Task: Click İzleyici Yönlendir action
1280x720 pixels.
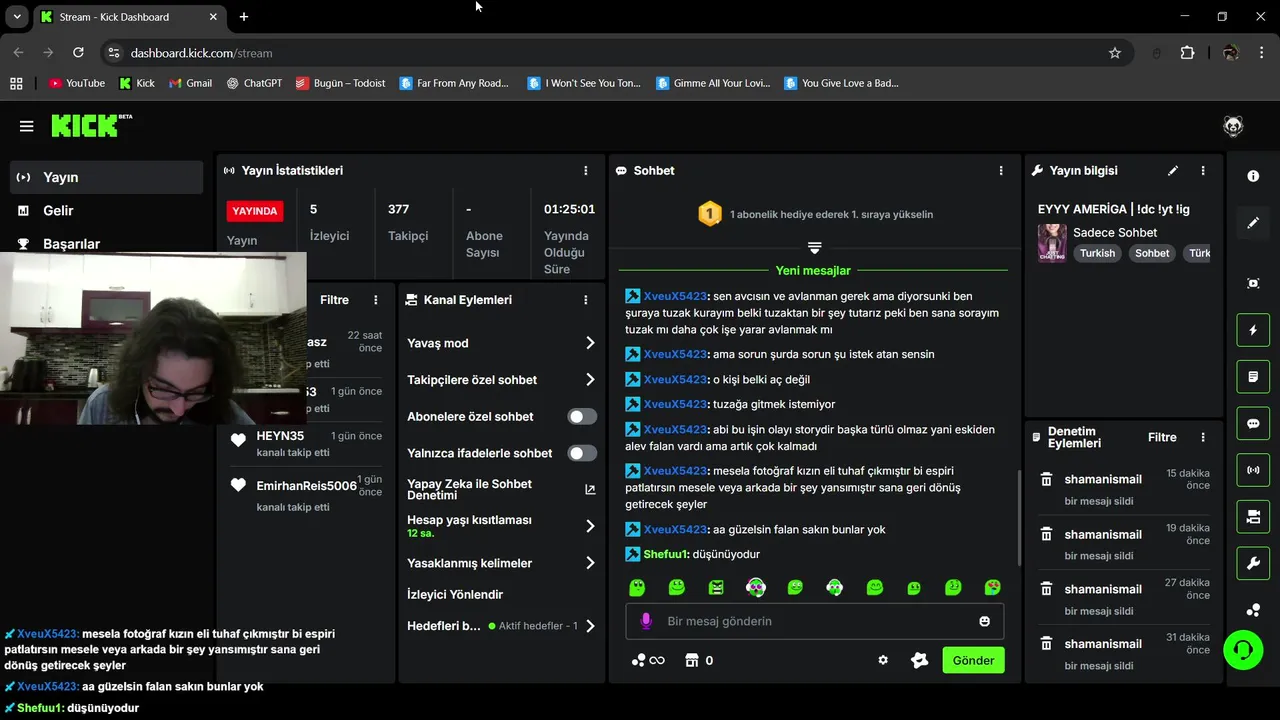Action: tap(455, 594)
